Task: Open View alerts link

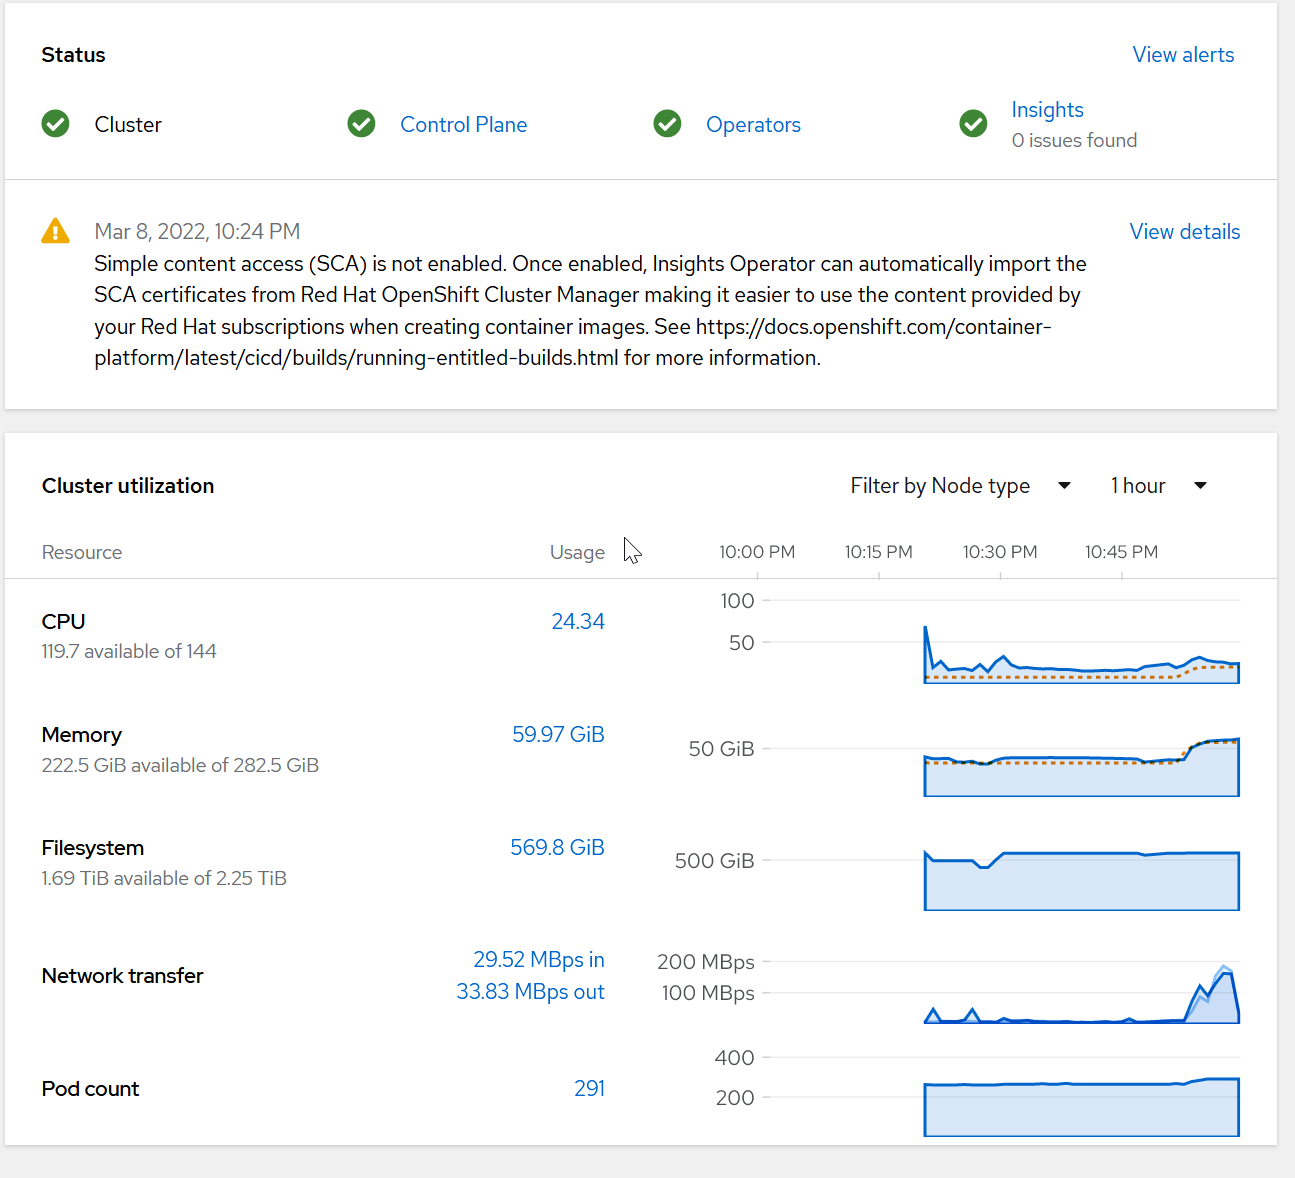Action: coord(1183,55)
